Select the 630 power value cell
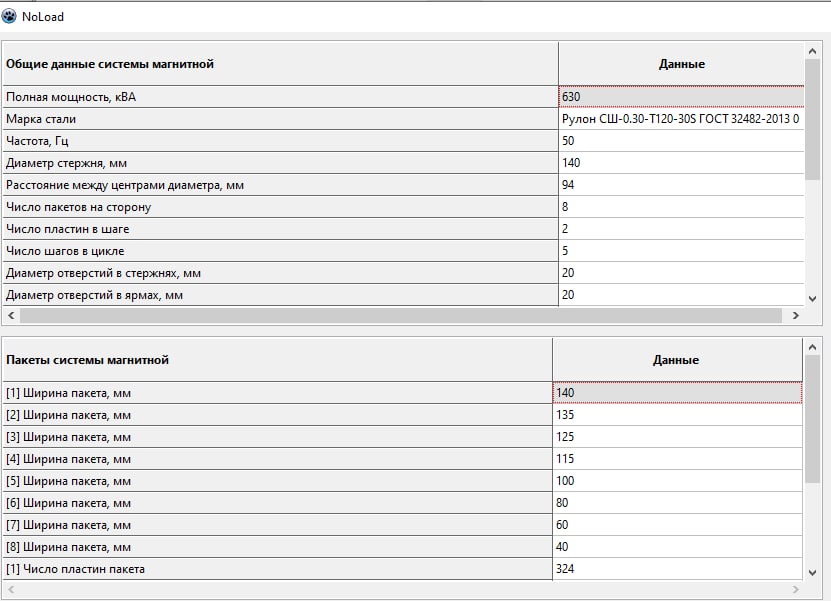The height and width of the screenshot is (601, 831). coord(681,96)
